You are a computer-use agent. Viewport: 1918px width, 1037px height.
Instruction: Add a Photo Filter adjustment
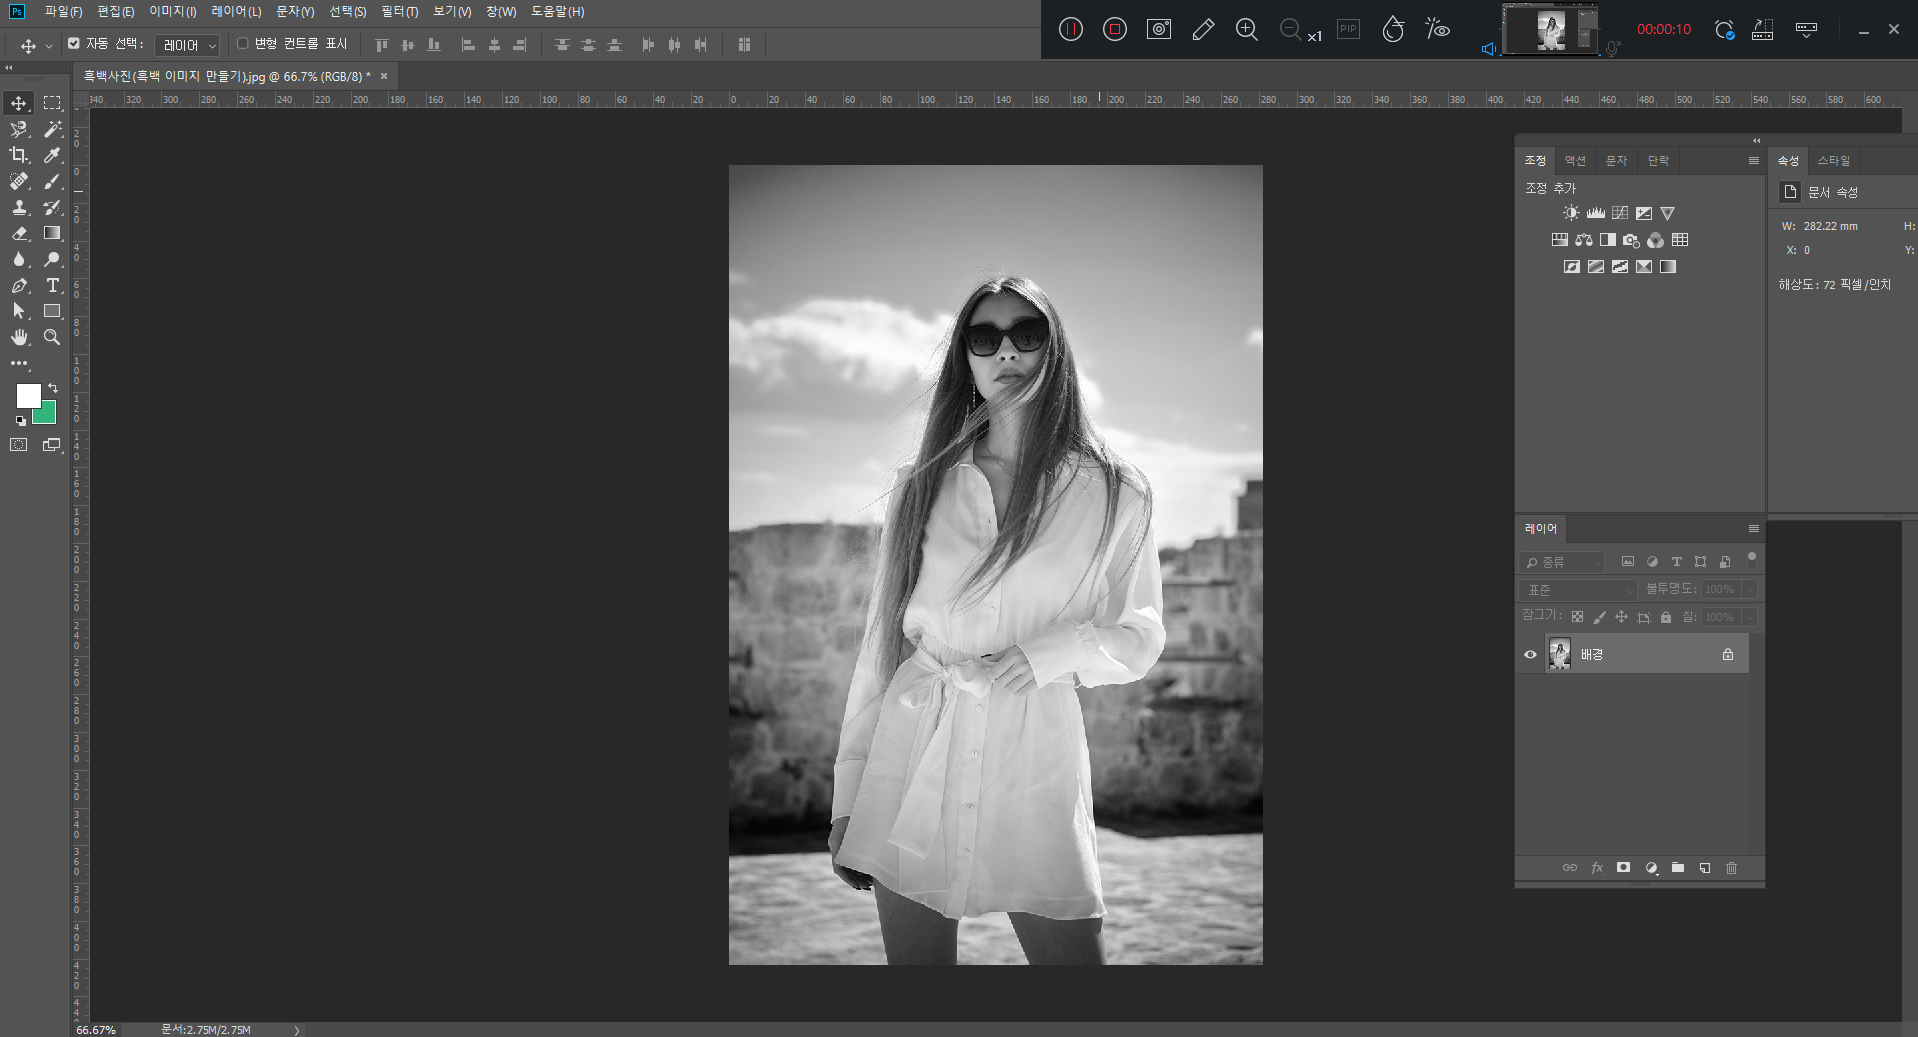click(x=1631, y=240)
